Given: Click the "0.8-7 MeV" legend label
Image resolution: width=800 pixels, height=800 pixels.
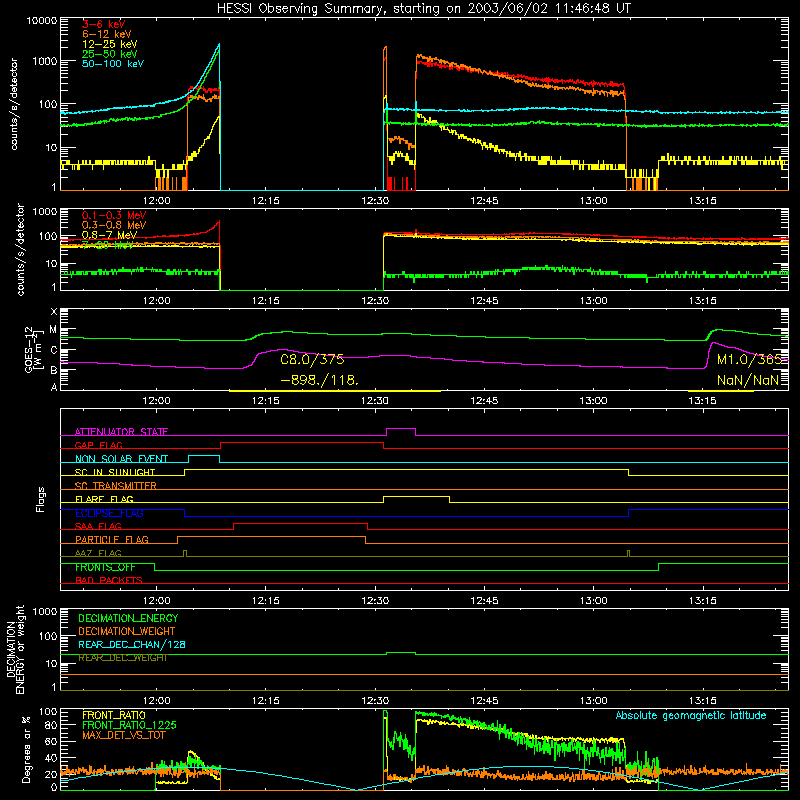Looking at the screenshot, I should pyautogui.click(x=109, y=235).
